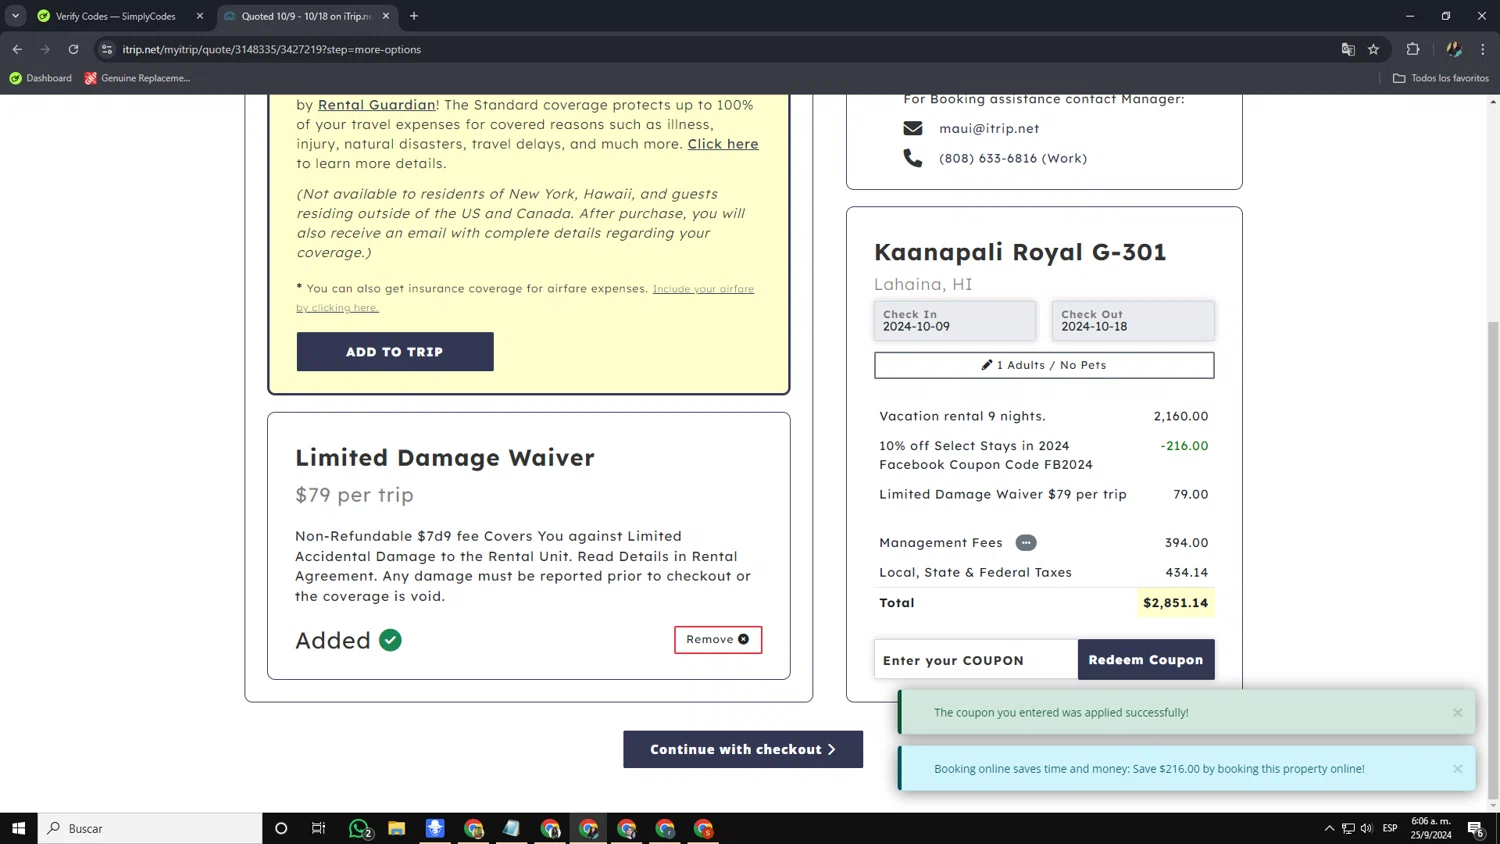Open Todos los favoritos folder

point(1441,78)
